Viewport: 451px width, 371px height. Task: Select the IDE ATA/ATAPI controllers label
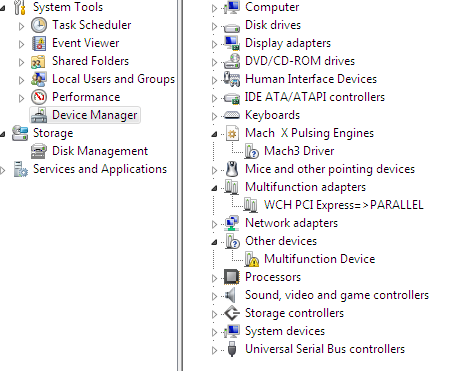[315, 97]
